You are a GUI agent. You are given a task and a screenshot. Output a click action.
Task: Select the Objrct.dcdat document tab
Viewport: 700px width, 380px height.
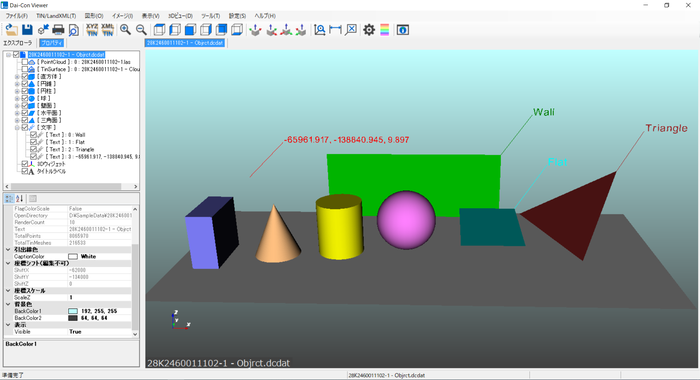(185, 43)
